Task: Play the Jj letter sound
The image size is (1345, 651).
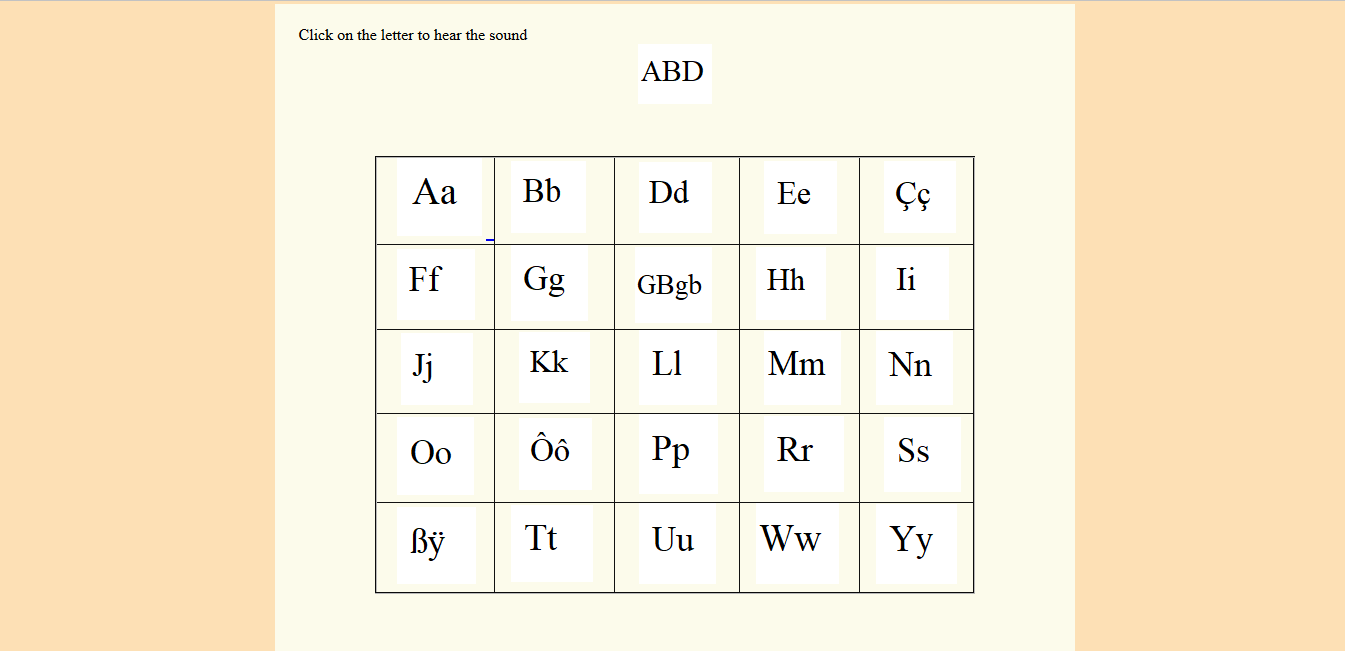Action: 437,369
